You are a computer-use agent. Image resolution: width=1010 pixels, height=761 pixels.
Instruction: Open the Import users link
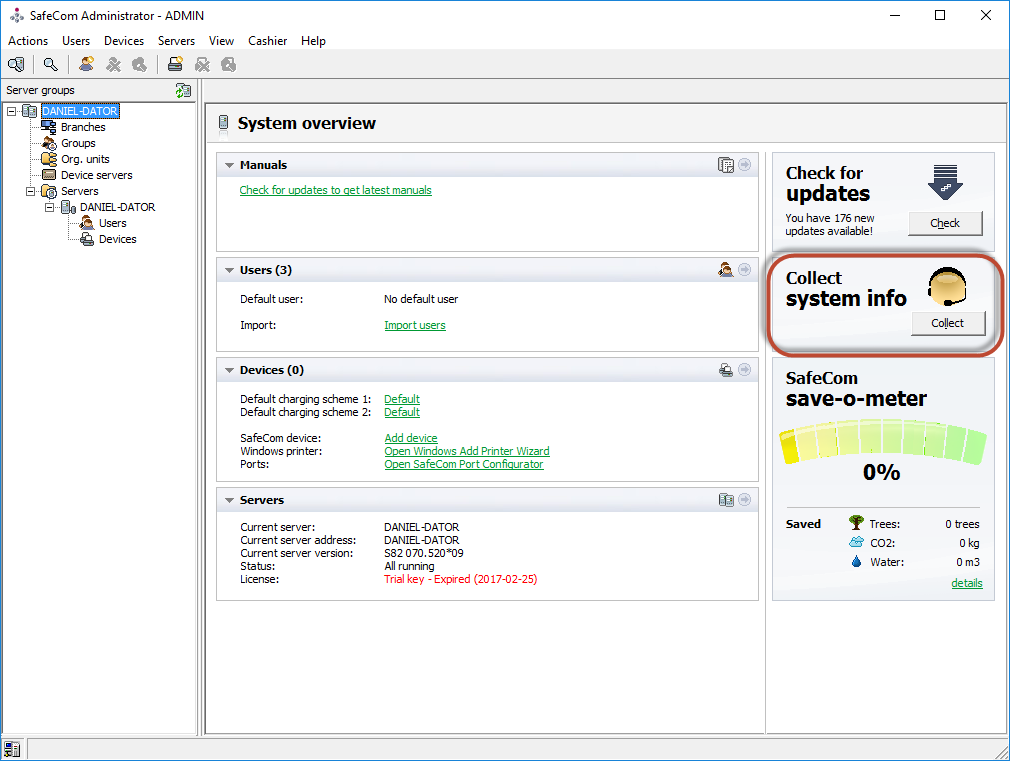(x=415, y=325)
